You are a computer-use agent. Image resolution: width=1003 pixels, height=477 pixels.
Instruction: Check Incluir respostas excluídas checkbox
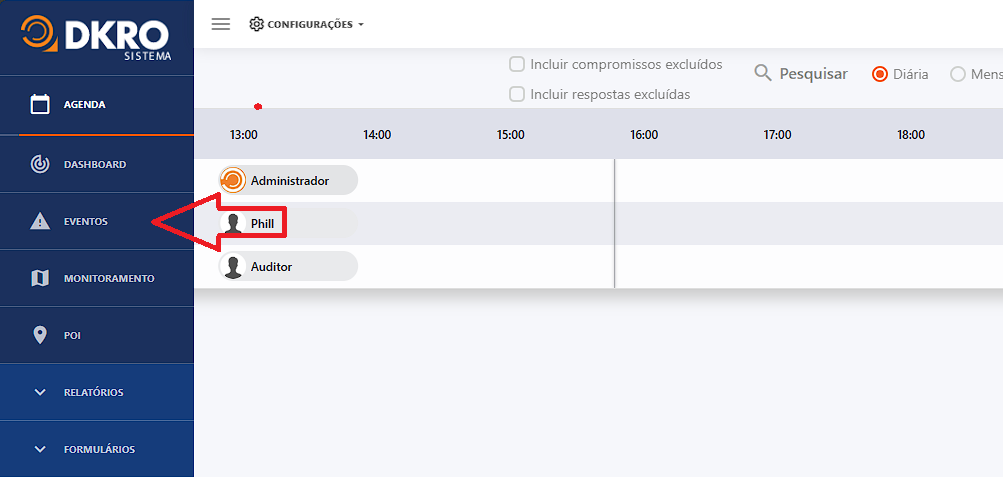click(517, 94)
